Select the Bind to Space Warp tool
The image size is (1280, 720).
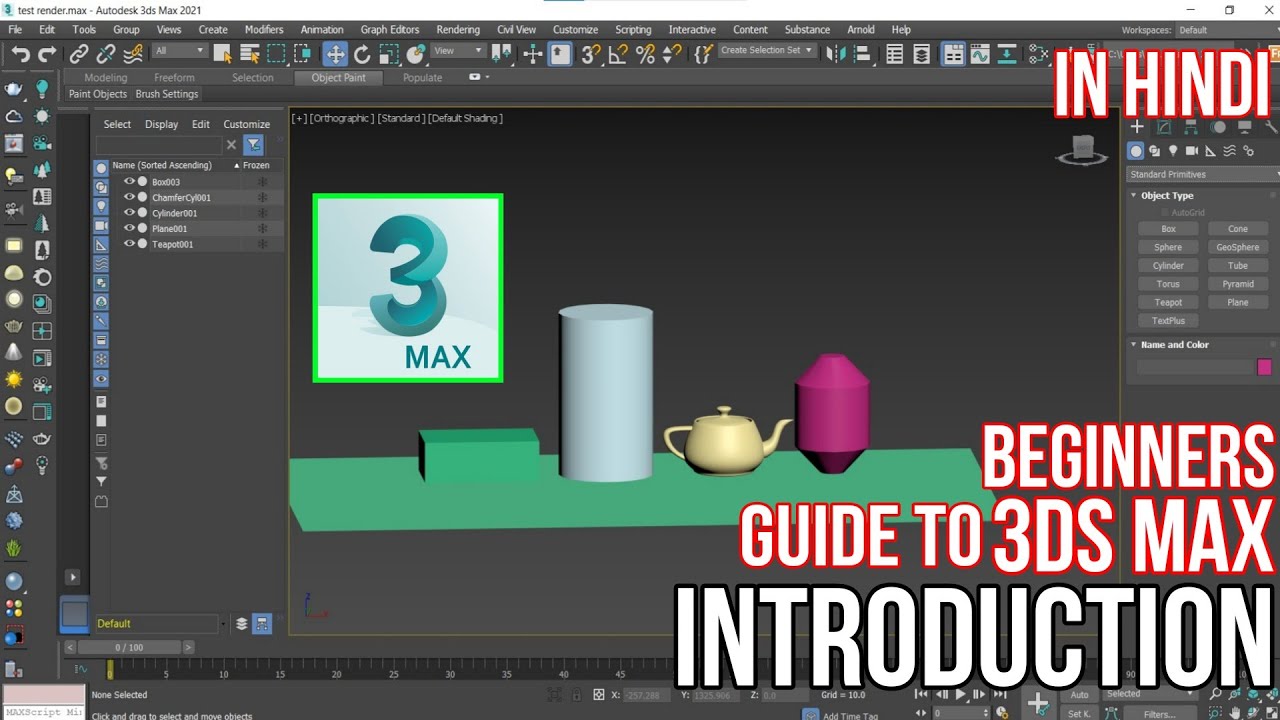[132, 53]
